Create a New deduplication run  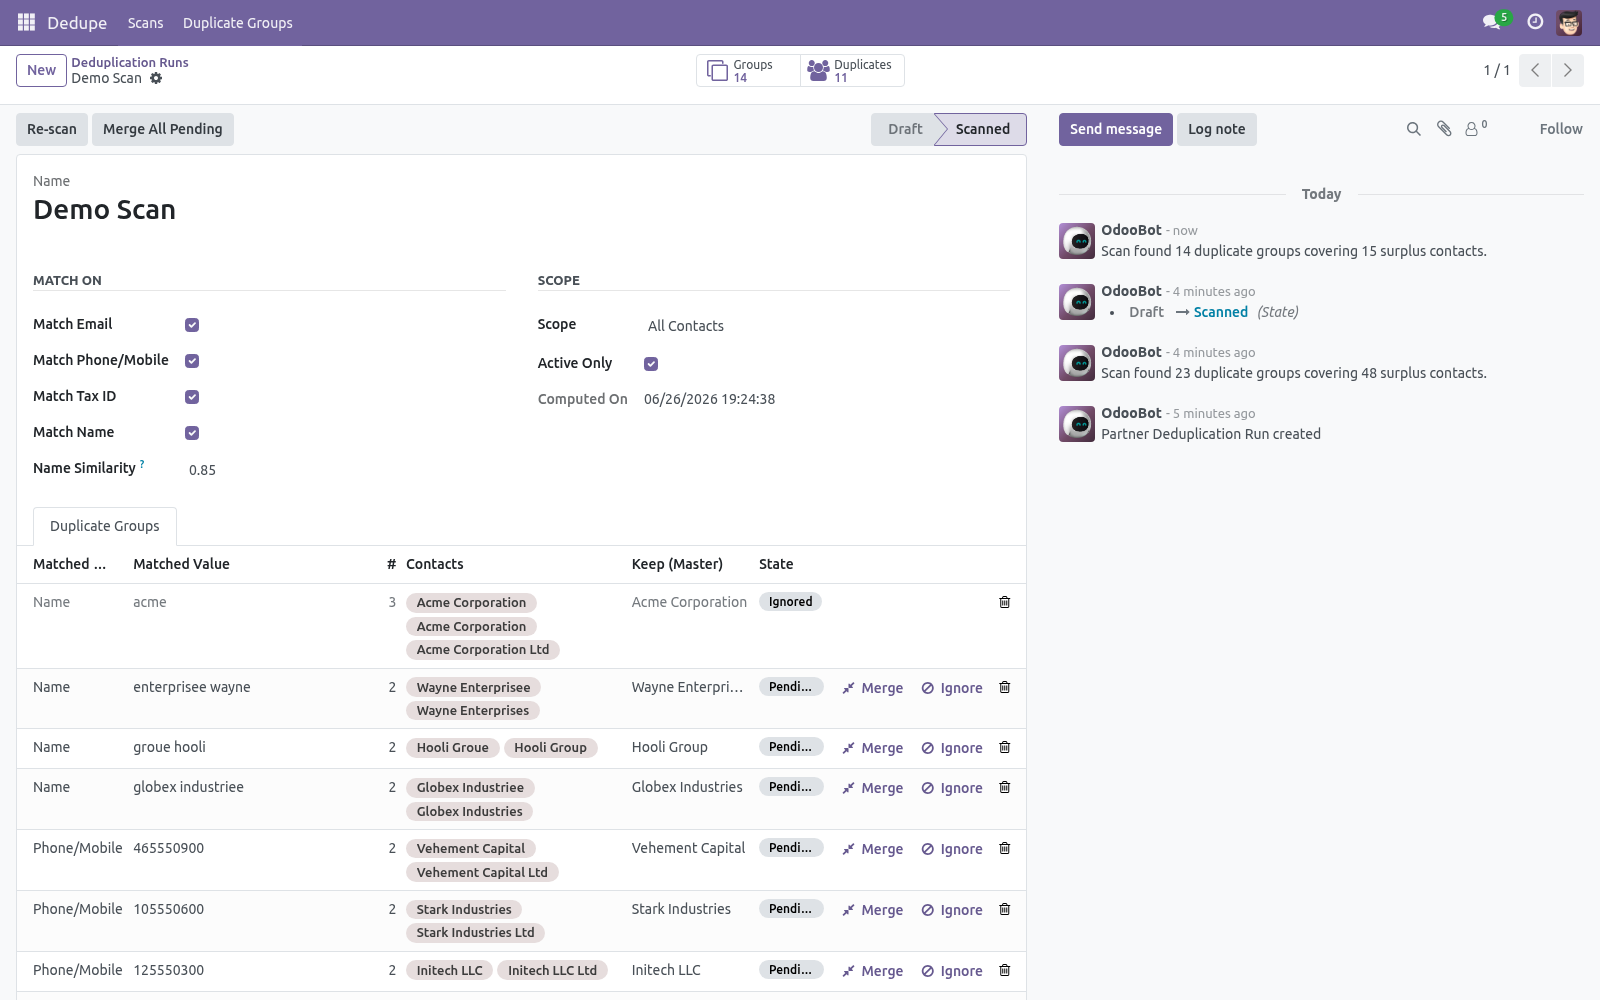[41, 70]
